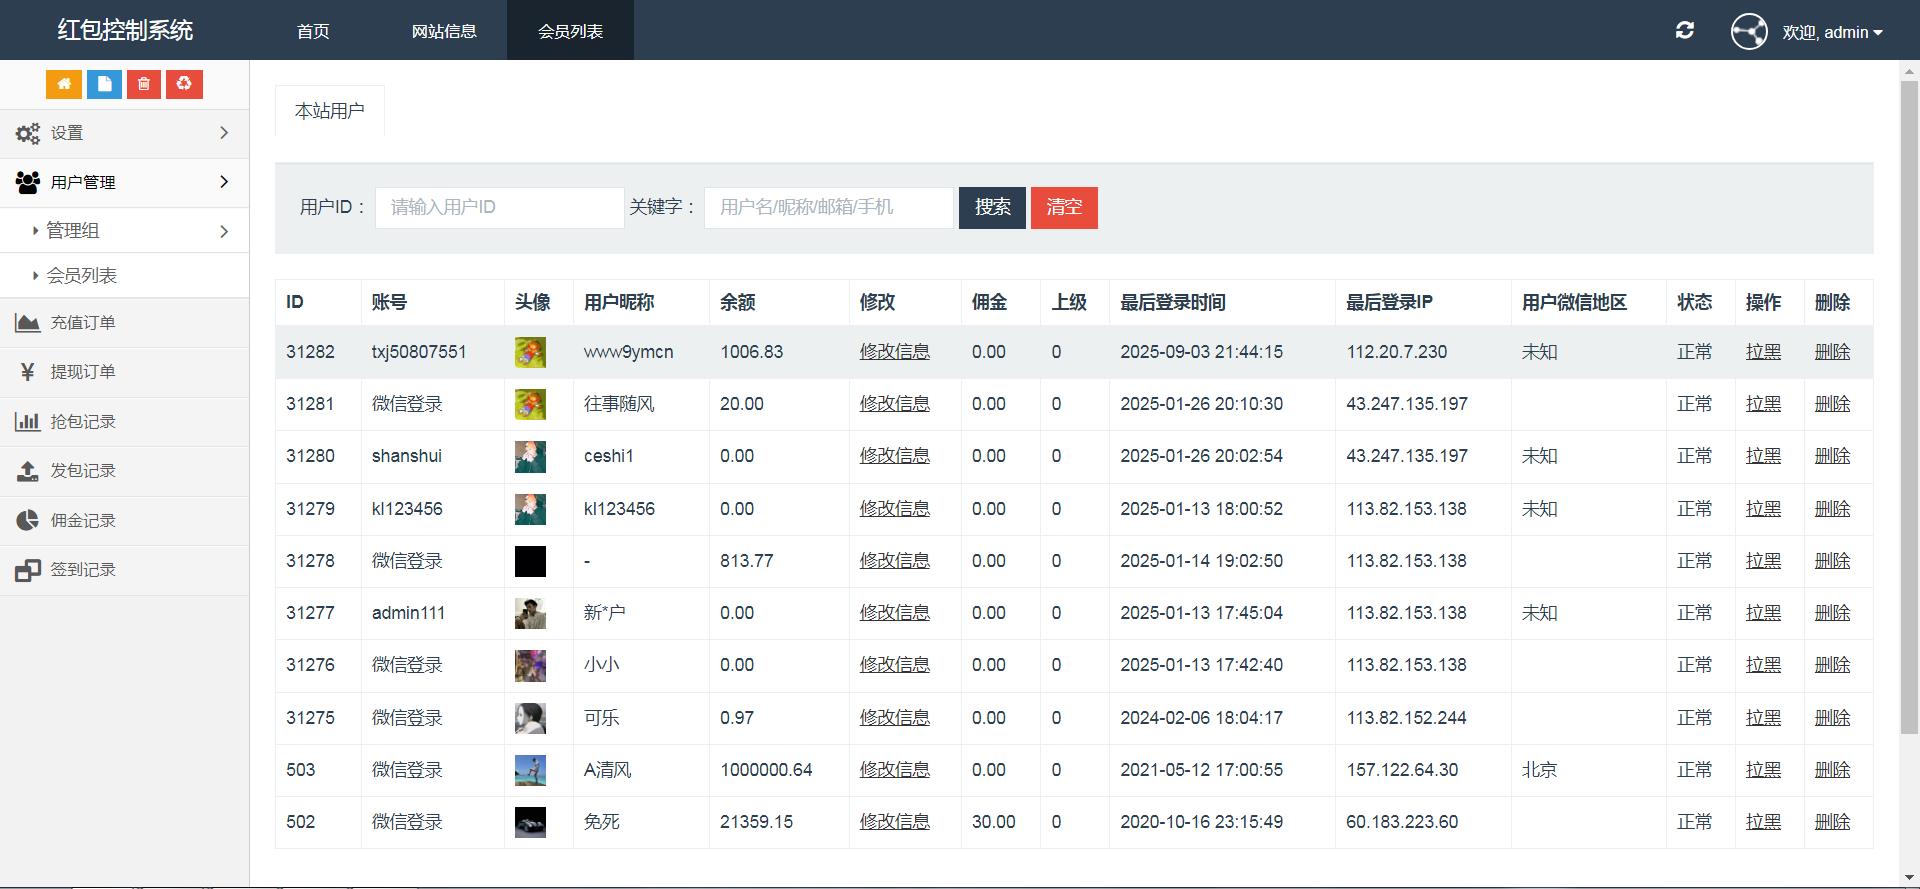Switch to the 网站信息 top navigation tab
This screenshot has width=1920, height=889.
[444, 31]
